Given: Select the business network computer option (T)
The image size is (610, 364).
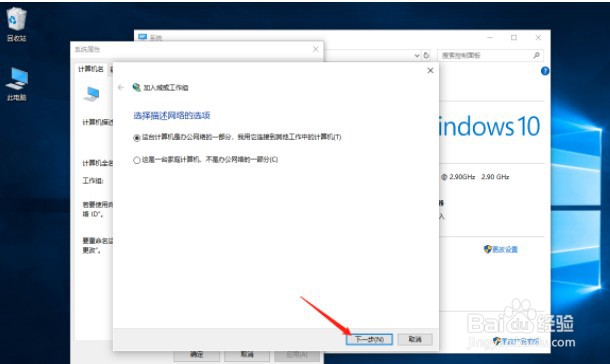Looking at the screenshot, I should pyautogui.click(x=237, y=137).
